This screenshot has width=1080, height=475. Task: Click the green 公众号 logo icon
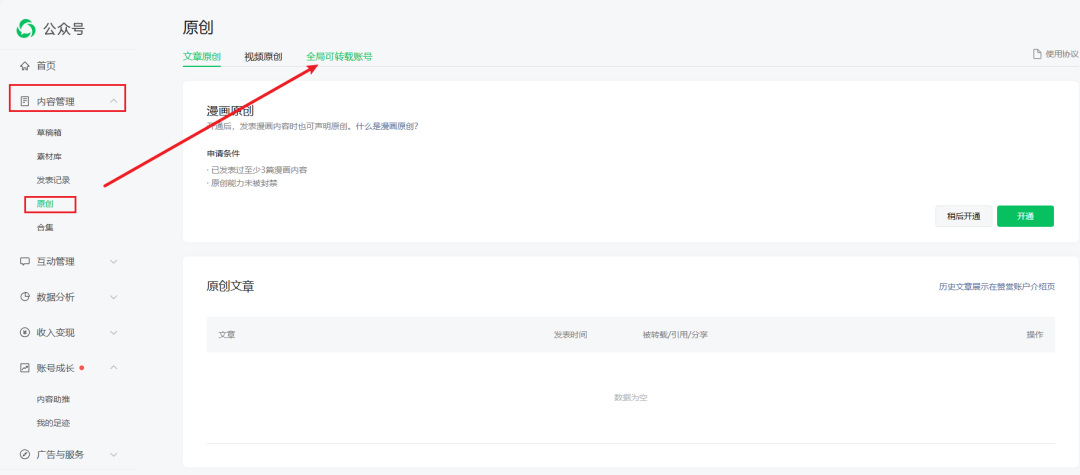[x=26, y=29]
